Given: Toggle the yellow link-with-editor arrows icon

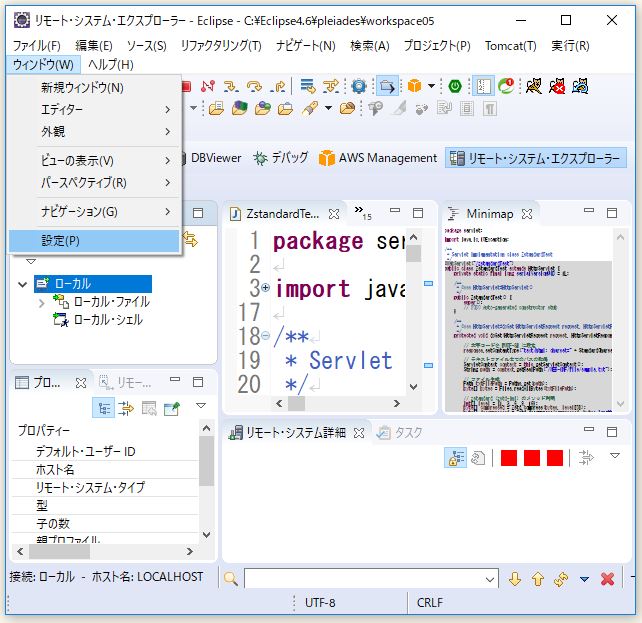Looking at the screenshot, I should 190,239.
